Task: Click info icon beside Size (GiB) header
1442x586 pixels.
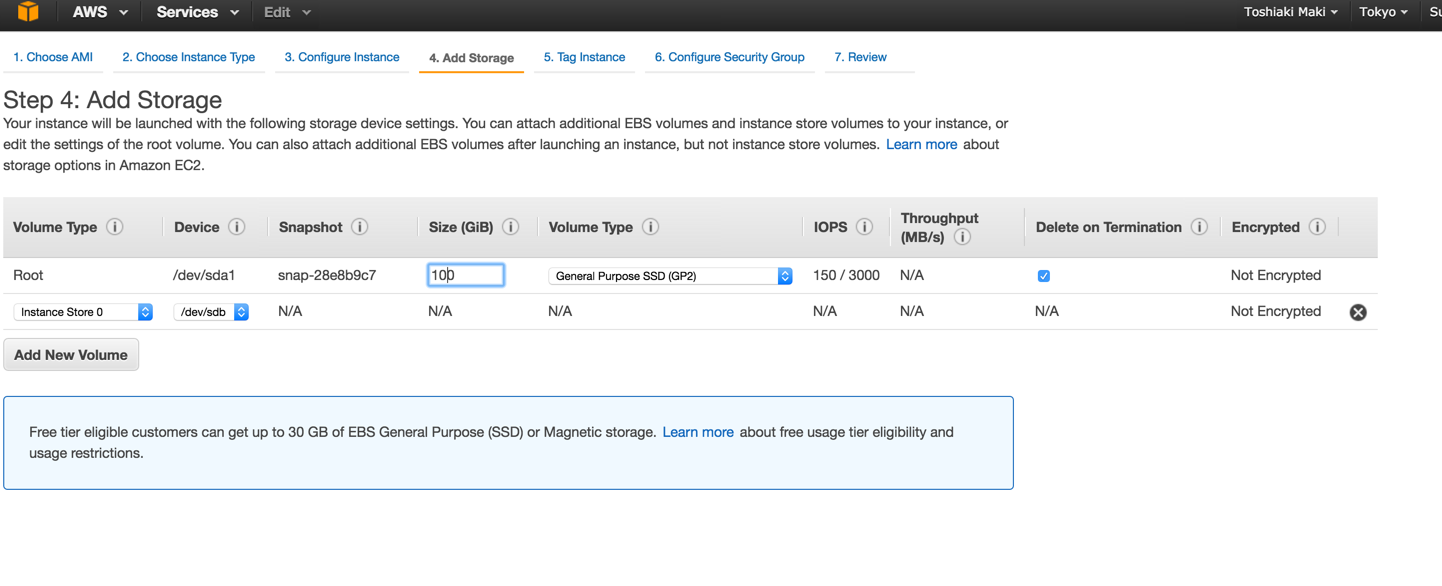Action: click(511, 227)
